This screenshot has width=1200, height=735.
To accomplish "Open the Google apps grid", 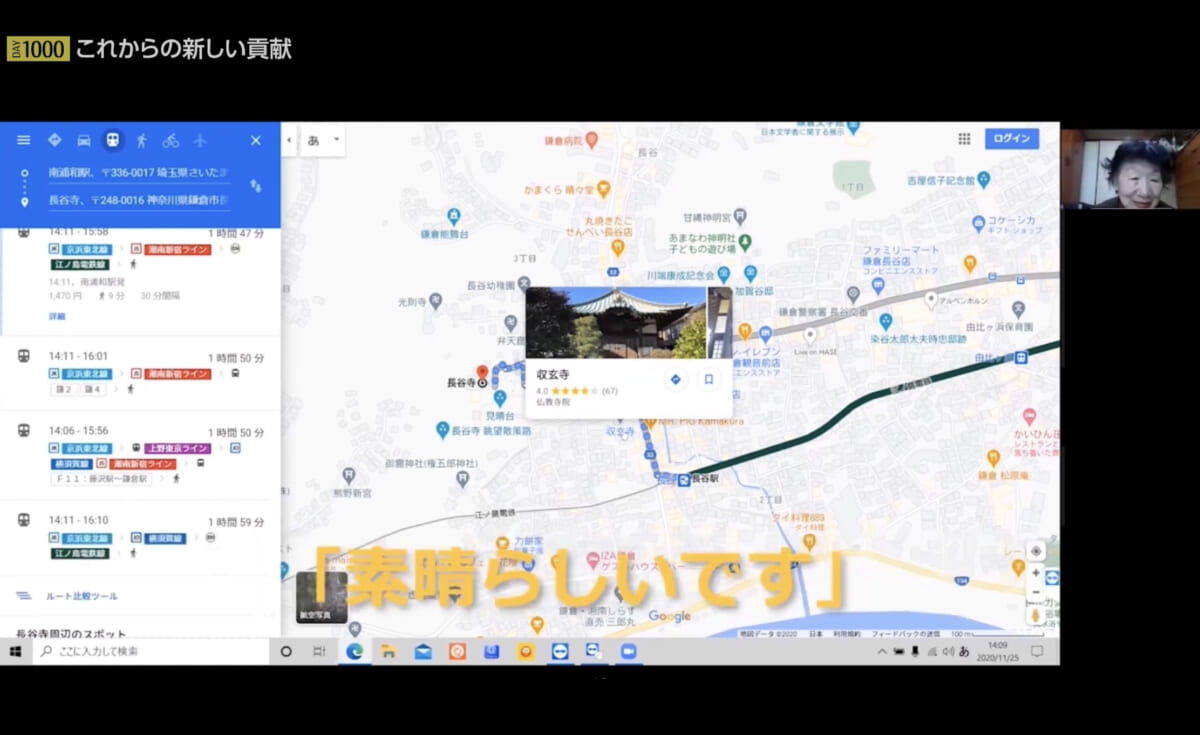I will coord(964,139).
